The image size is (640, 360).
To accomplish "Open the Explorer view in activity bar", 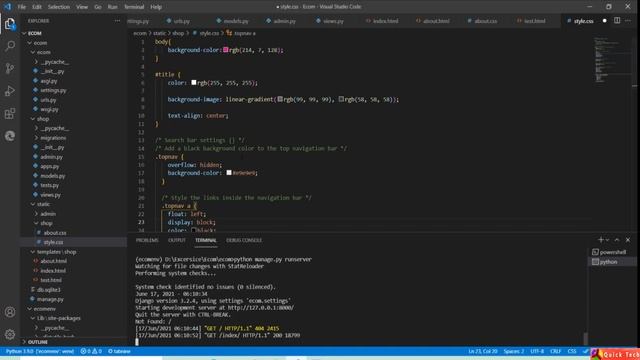I will (x=10, y=24).
